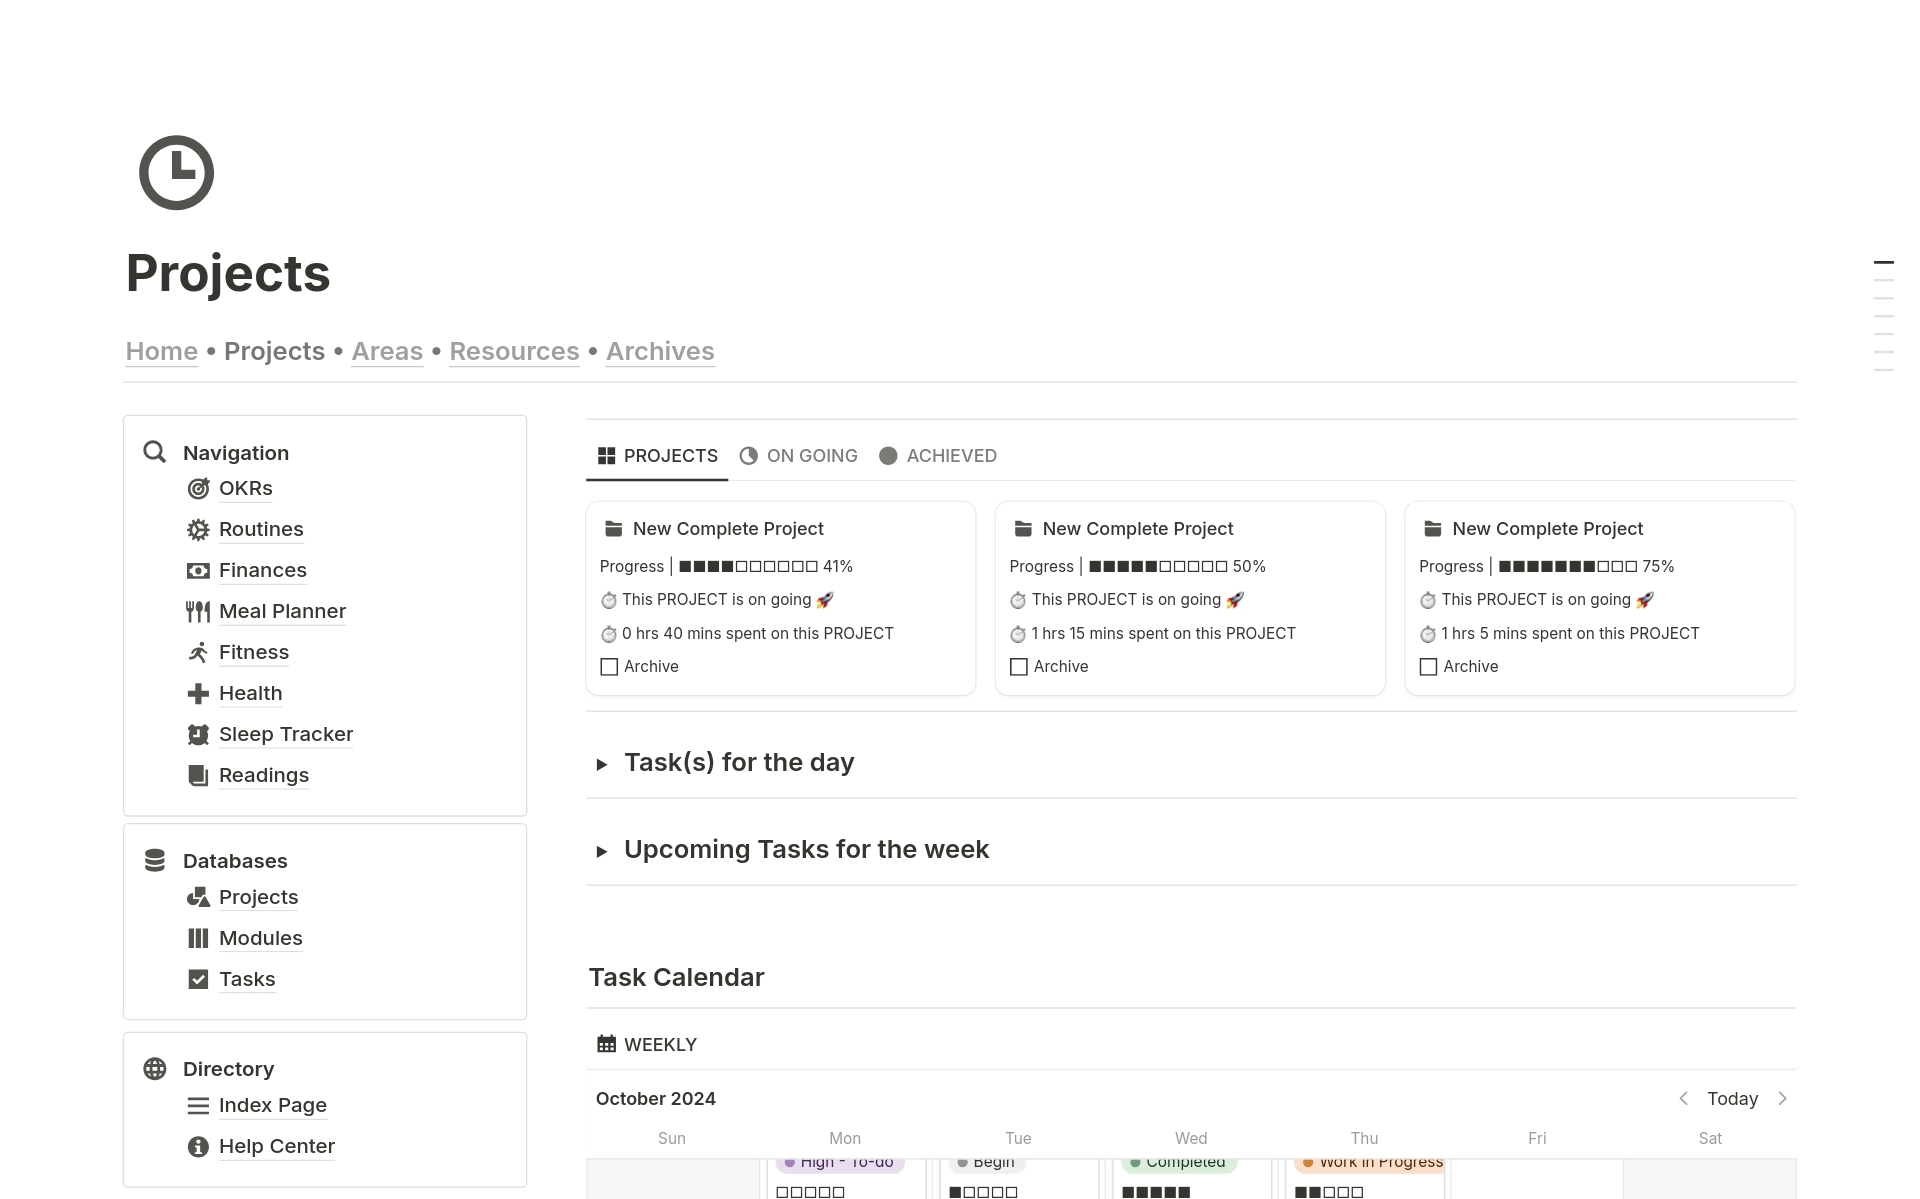1920x1199 pixels.
Task: Open the Meal Planner page link
Action: [282, 611]
